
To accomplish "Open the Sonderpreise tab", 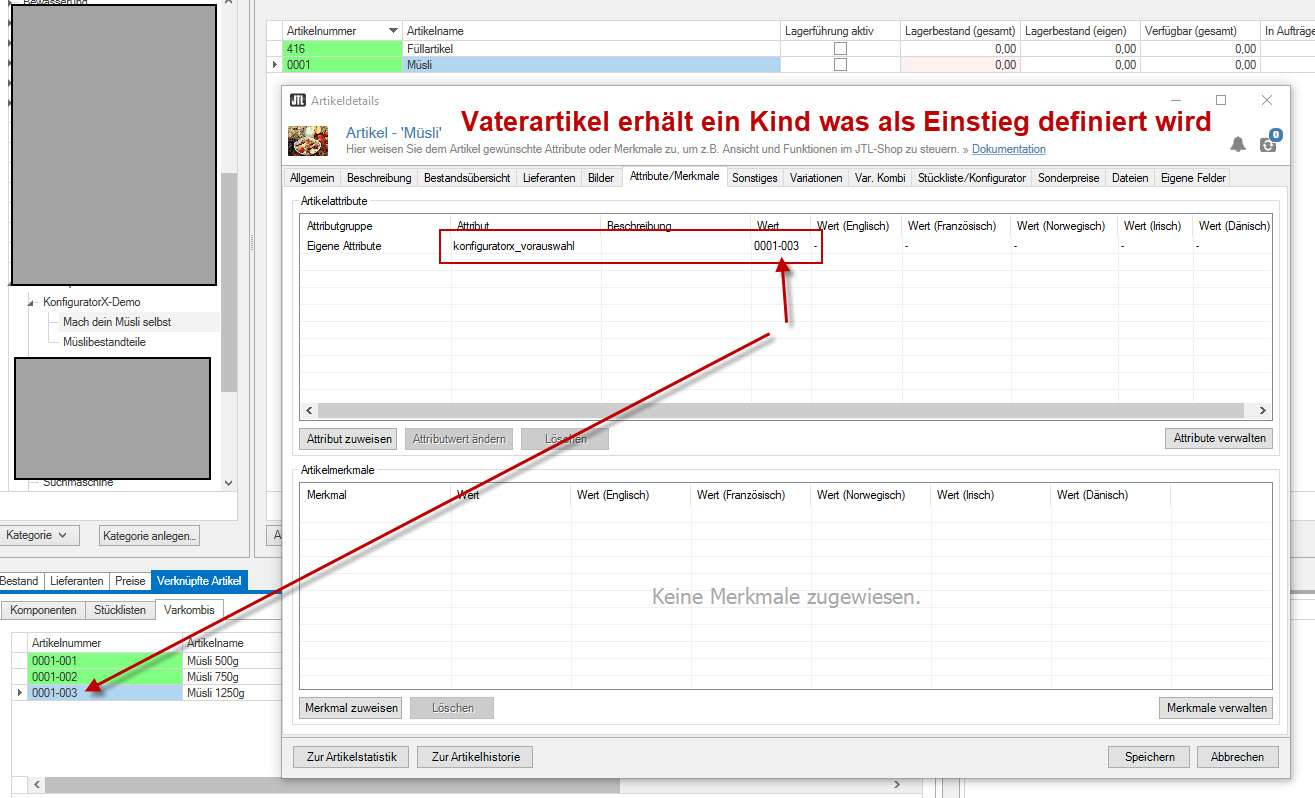I will 1068,178.
